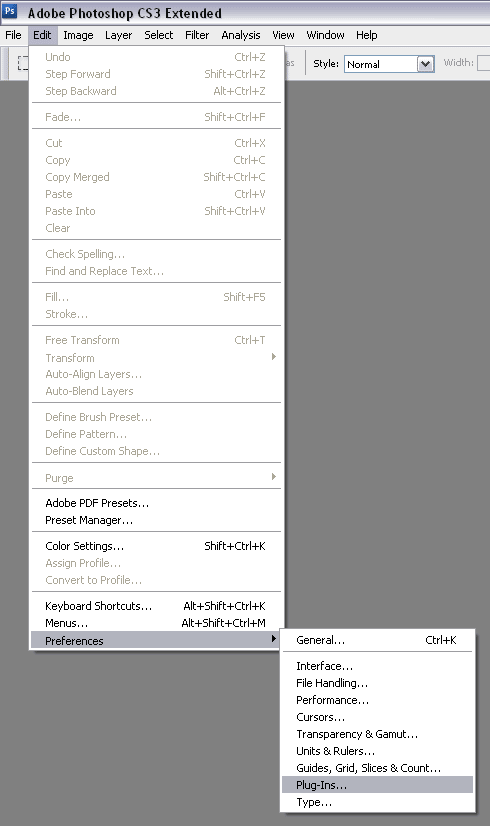Click Free Transform in Edit menu
Image resolution: width=490 pixels, height=826 pixels.
click(156, 340)
